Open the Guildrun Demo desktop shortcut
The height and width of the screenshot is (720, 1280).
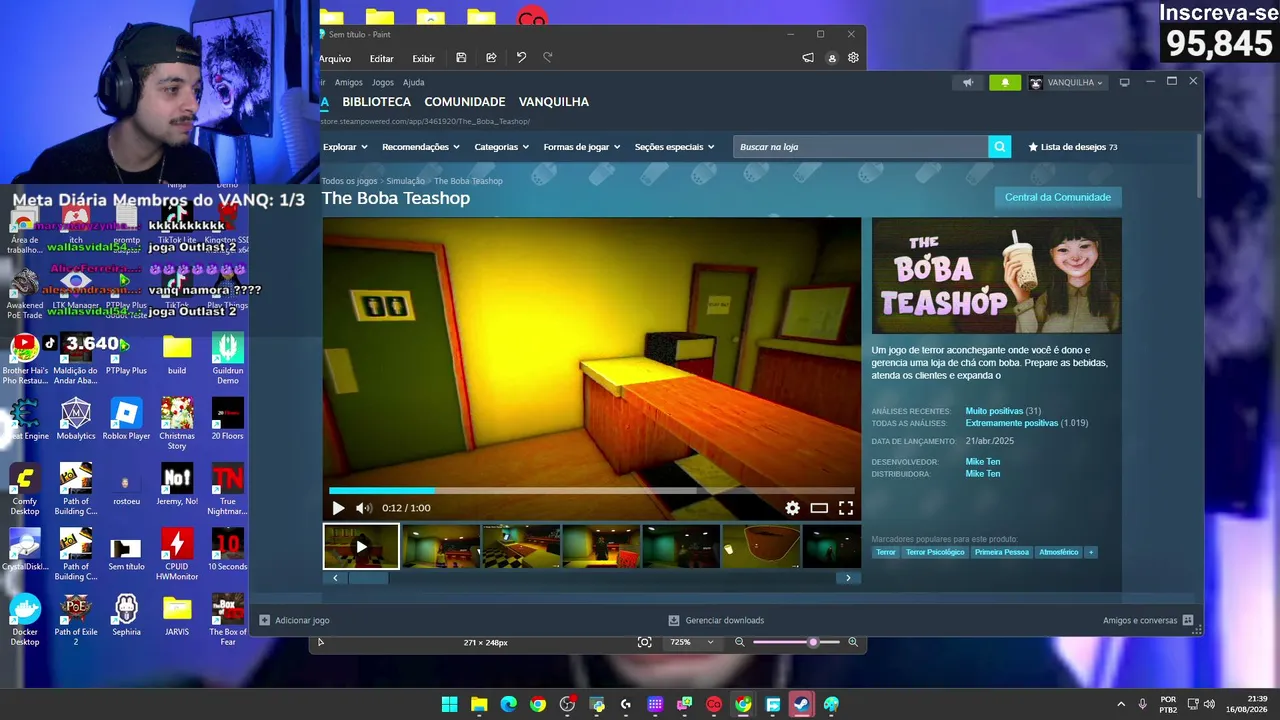228,359
